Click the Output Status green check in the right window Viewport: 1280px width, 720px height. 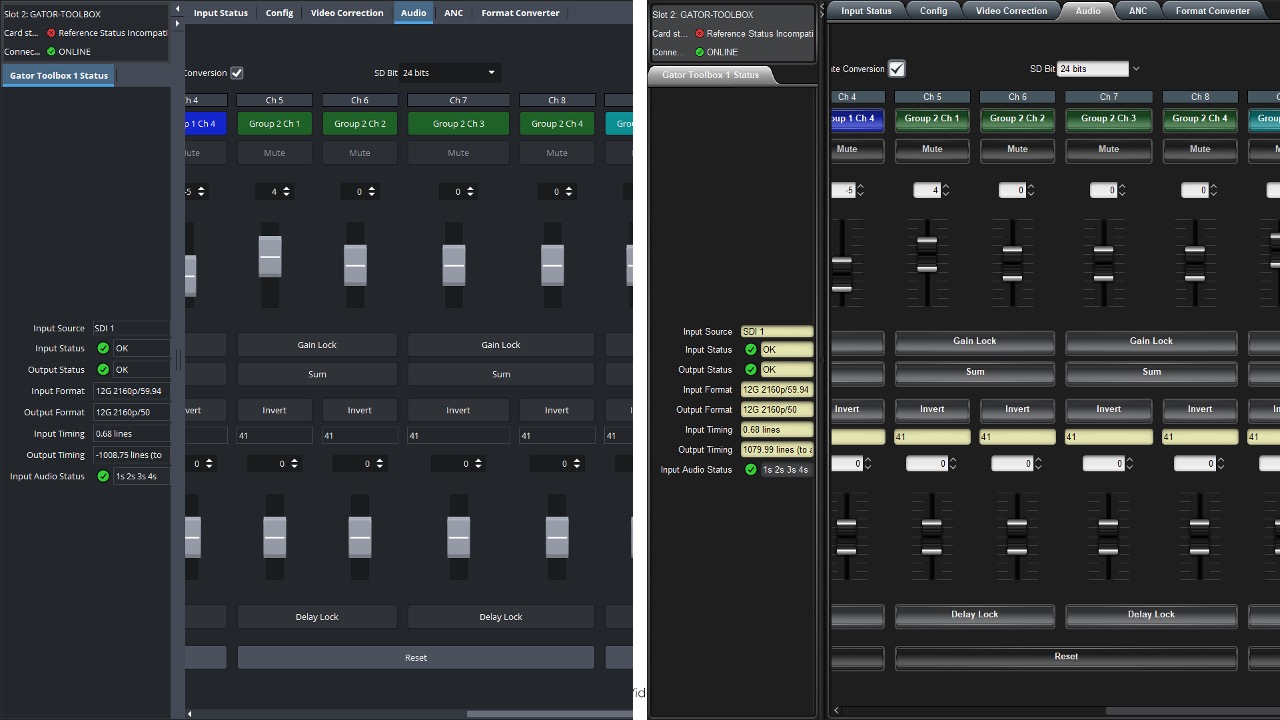point(751,370)
